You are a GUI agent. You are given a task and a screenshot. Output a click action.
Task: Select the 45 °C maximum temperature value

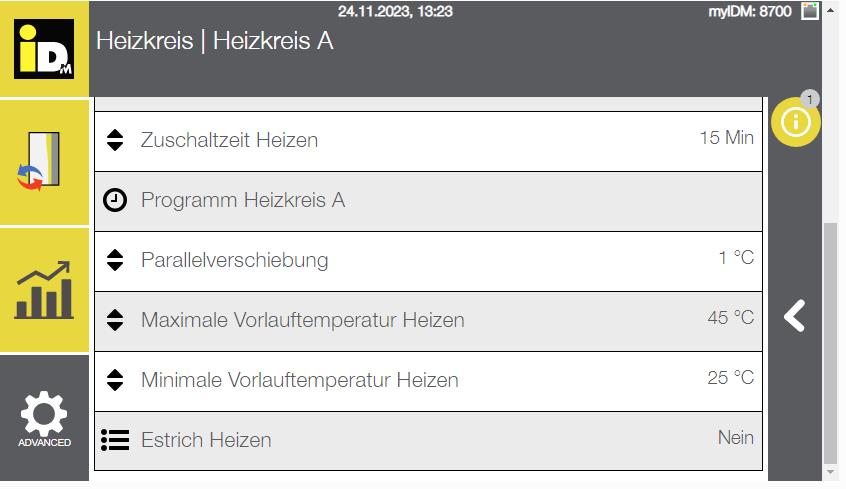click(731, 317)
